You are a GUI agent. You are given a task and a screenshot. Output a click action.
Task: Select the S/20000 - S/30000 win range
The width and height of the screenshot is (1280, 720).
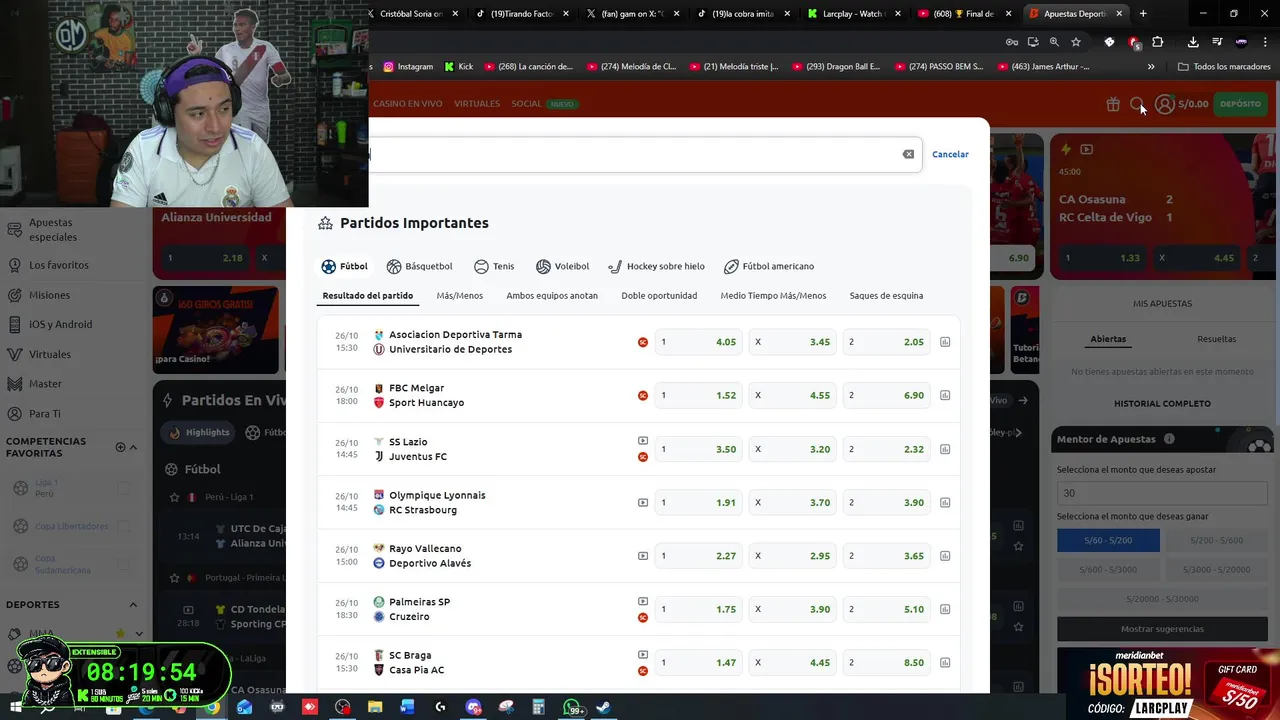tap(1162, 599)
